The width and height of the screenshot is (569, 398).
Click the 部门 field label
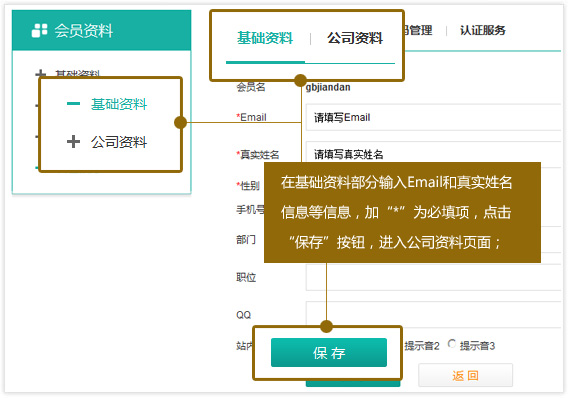246,239
